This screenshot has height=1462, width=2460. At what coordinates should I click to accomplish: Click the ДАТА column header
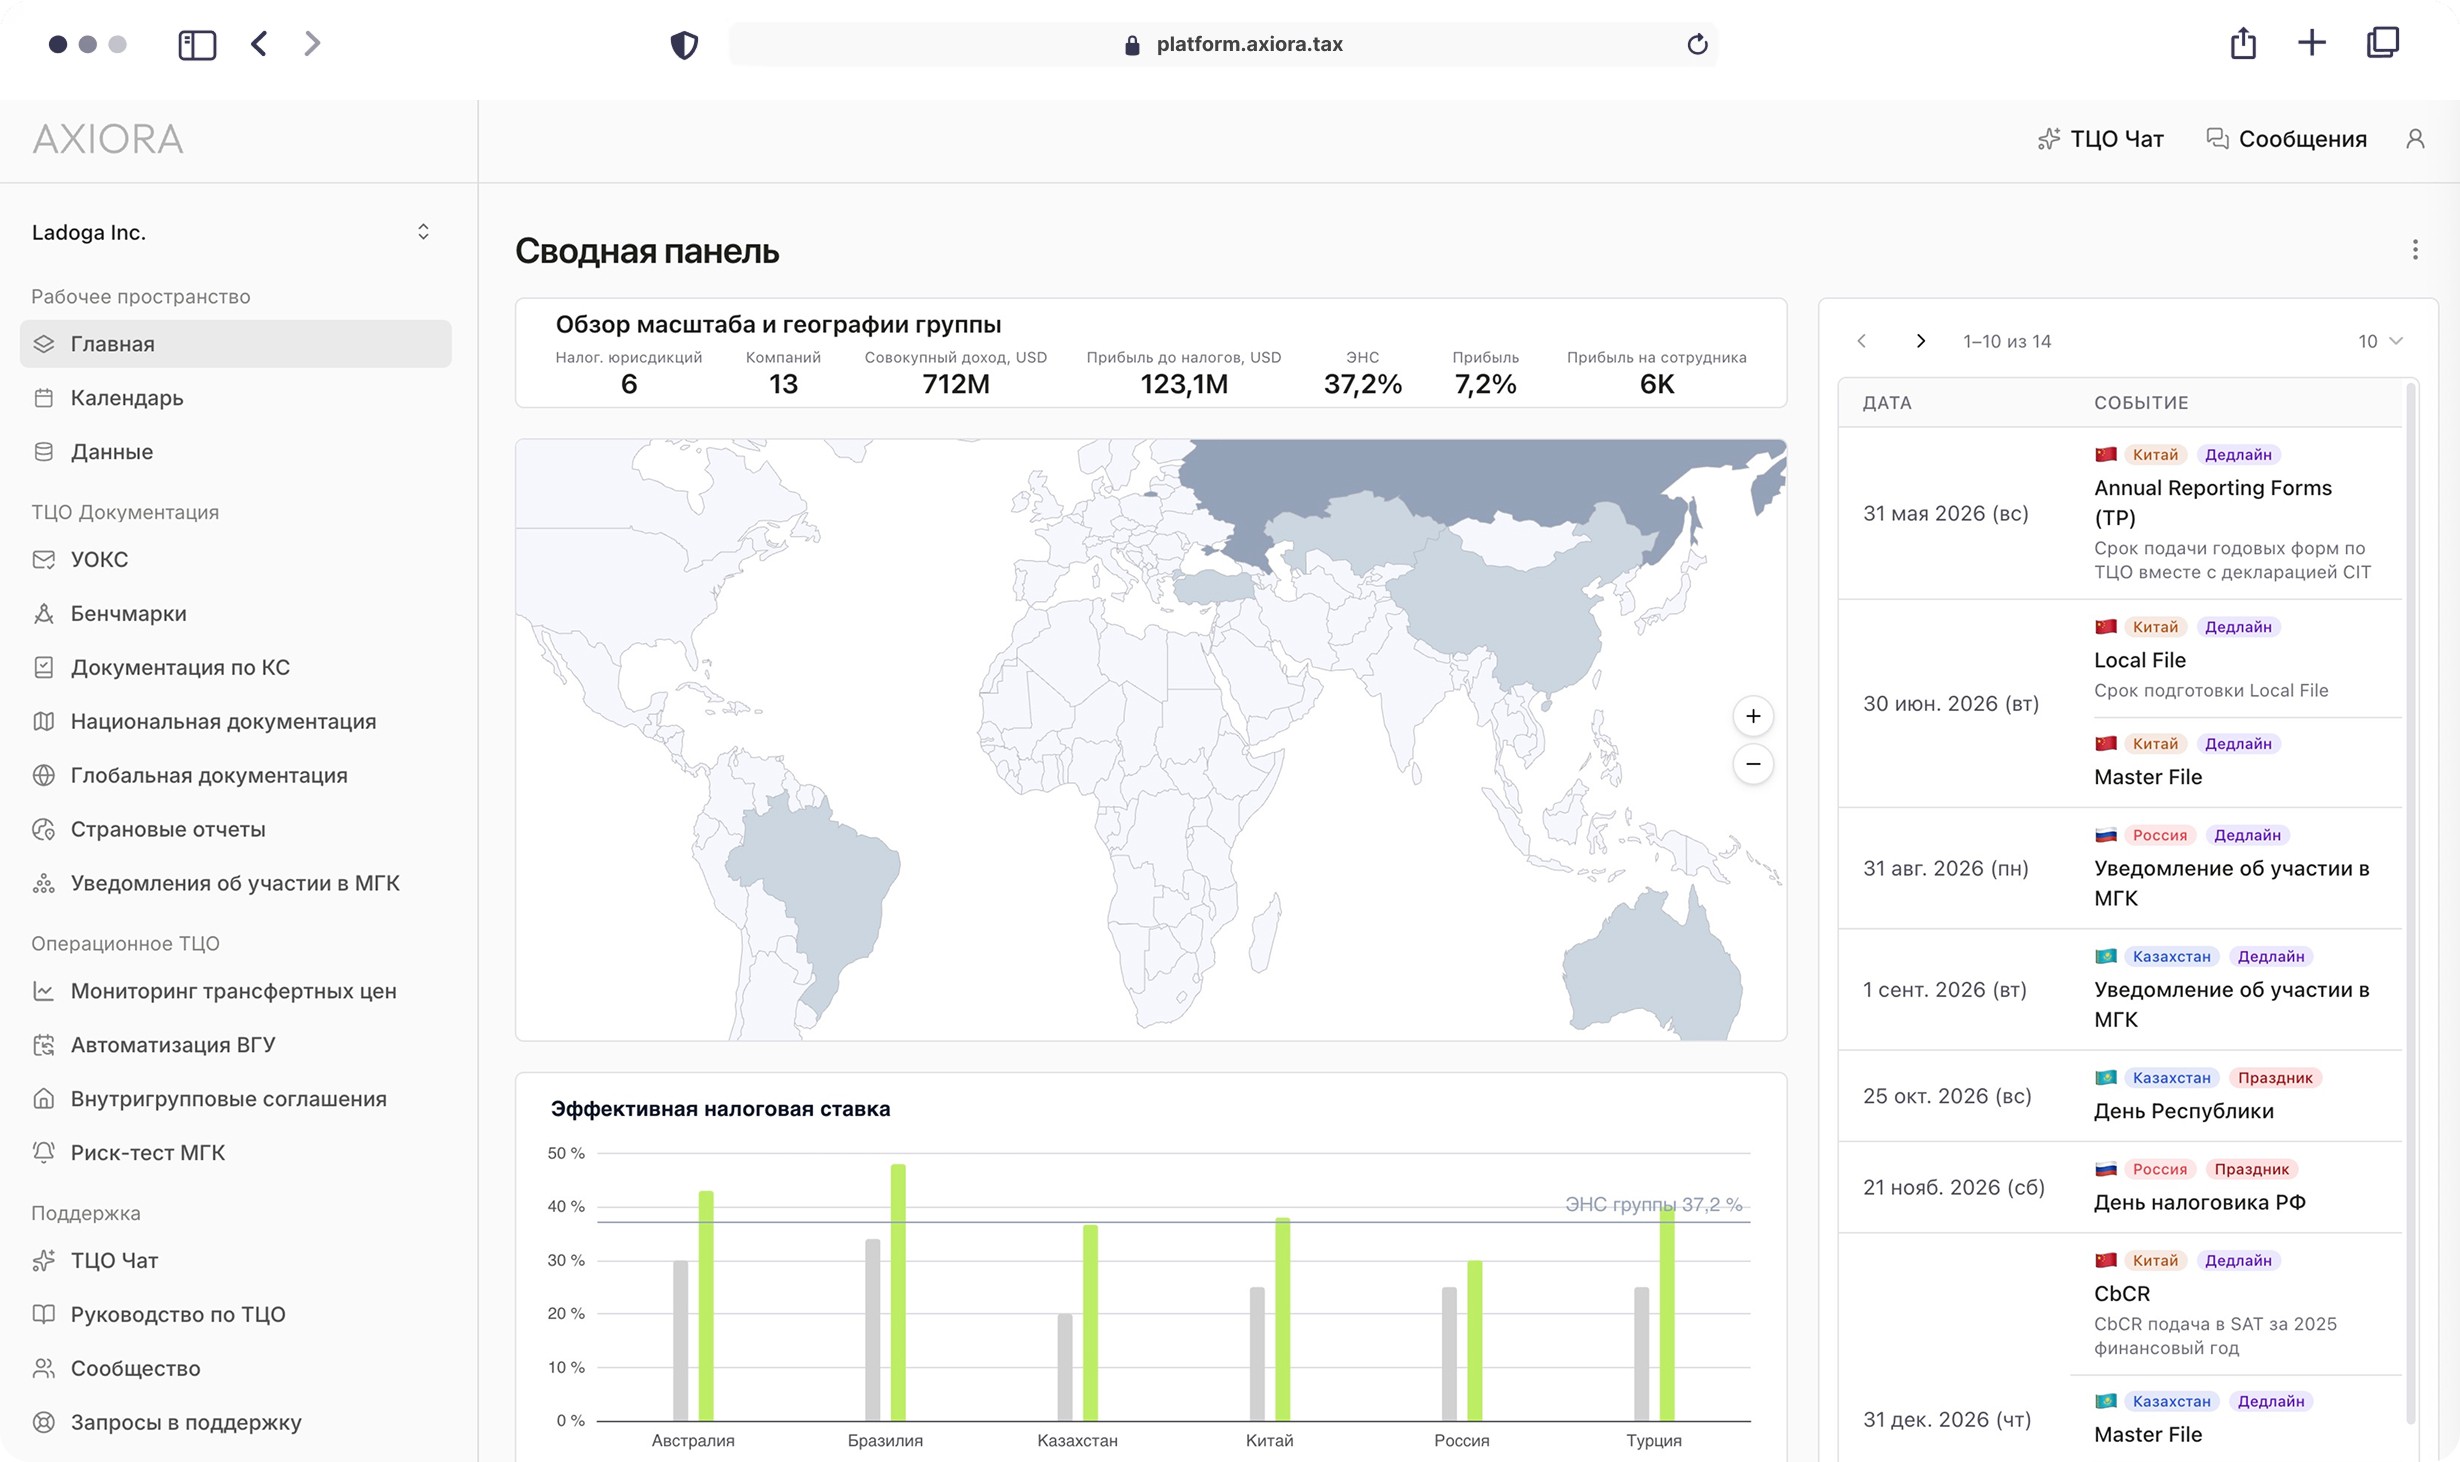(x=1887, y=403)
